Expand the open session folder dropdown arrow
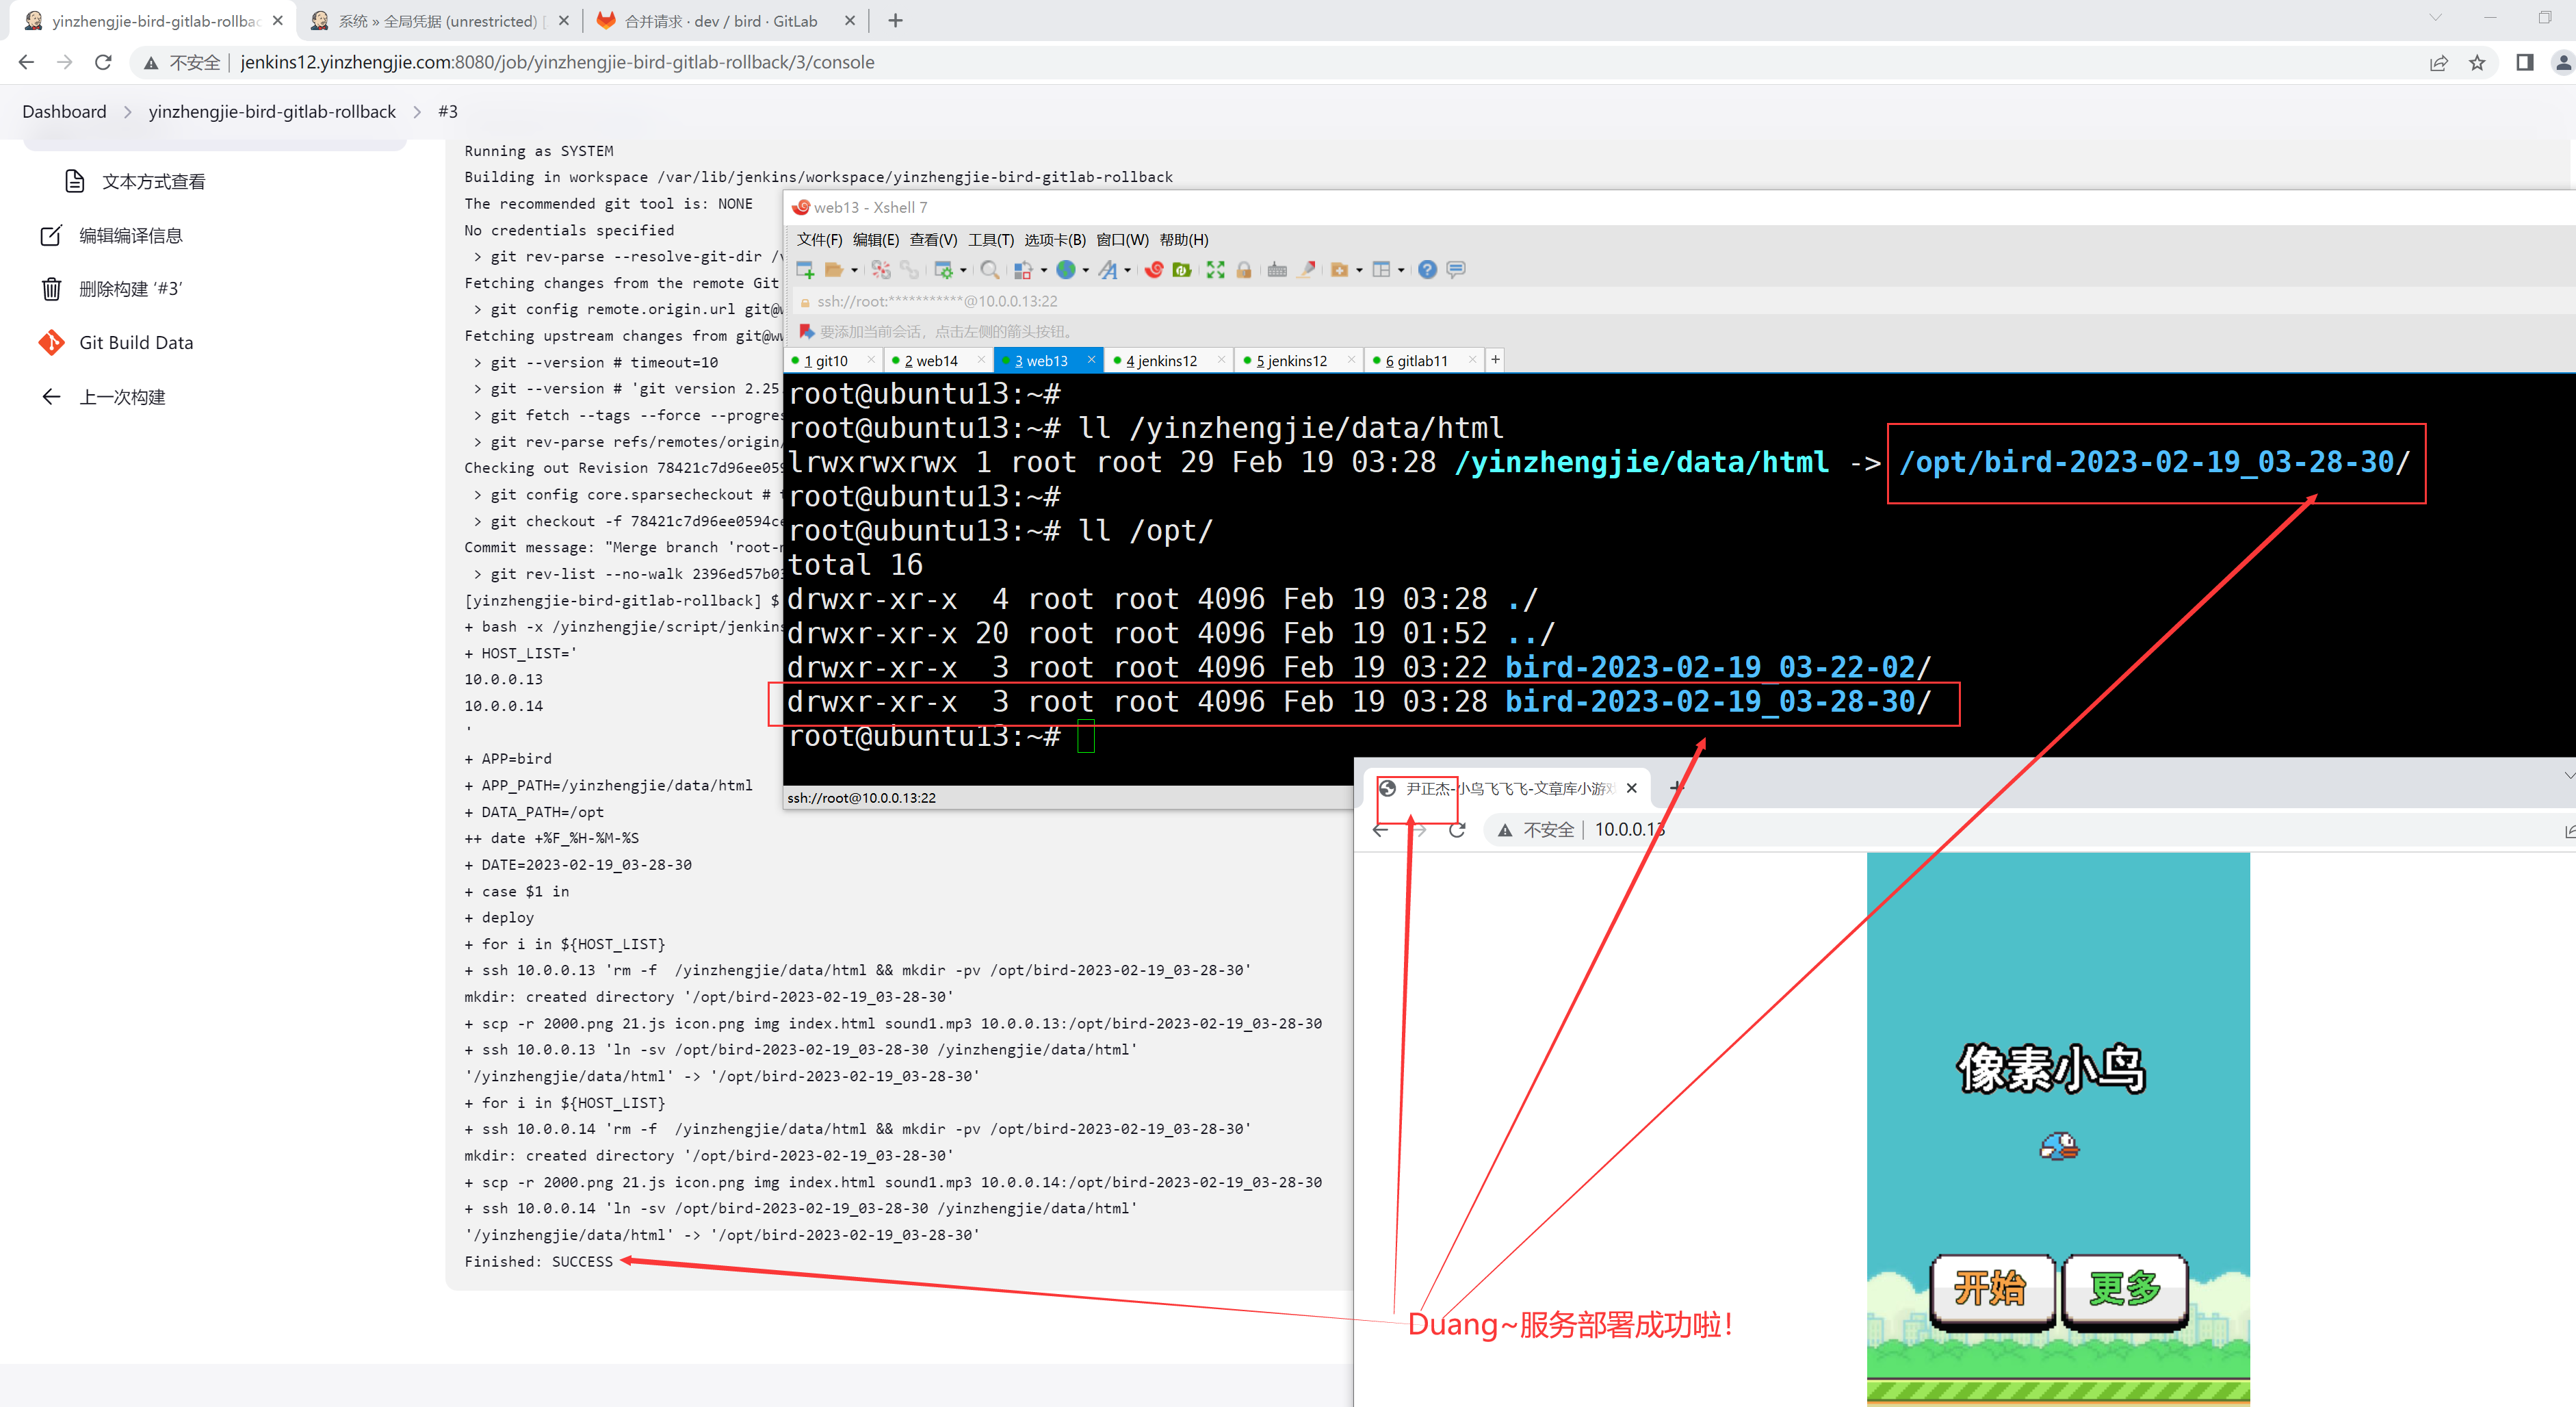This screenshot has width=2576, height=1407. tap(854, 270)
